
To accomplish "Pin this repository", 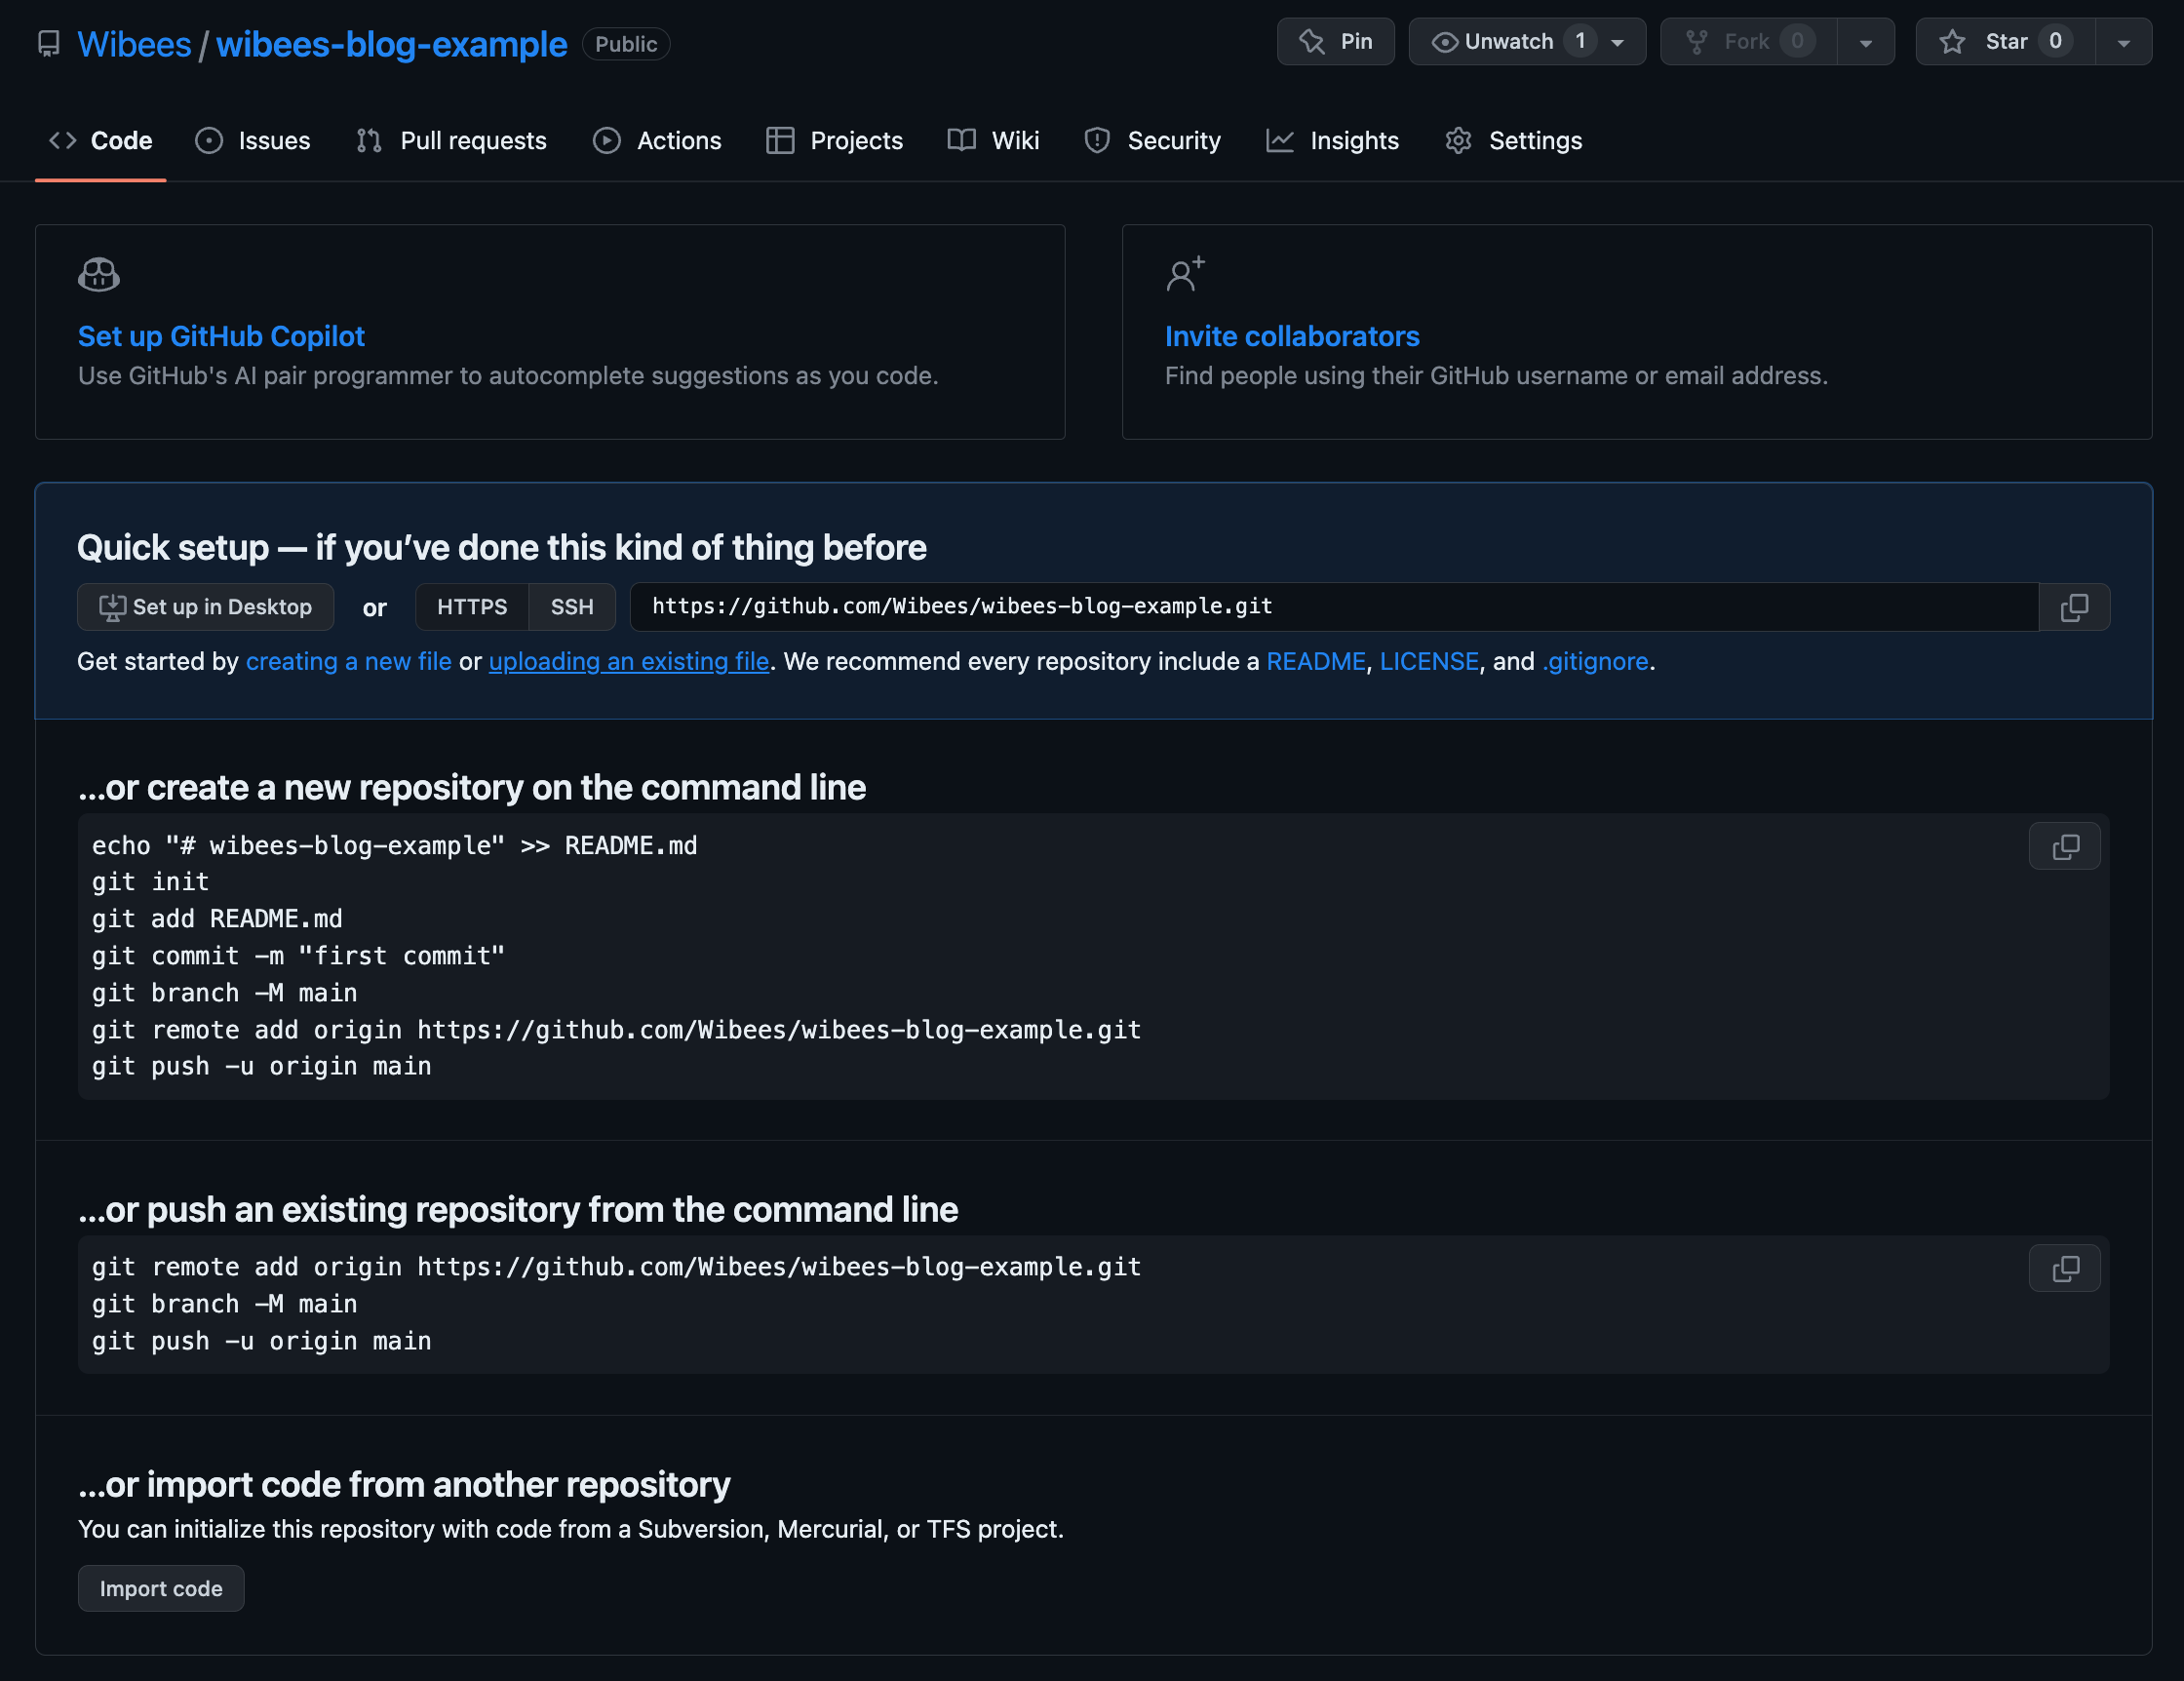I will (x=1335, y=42).
